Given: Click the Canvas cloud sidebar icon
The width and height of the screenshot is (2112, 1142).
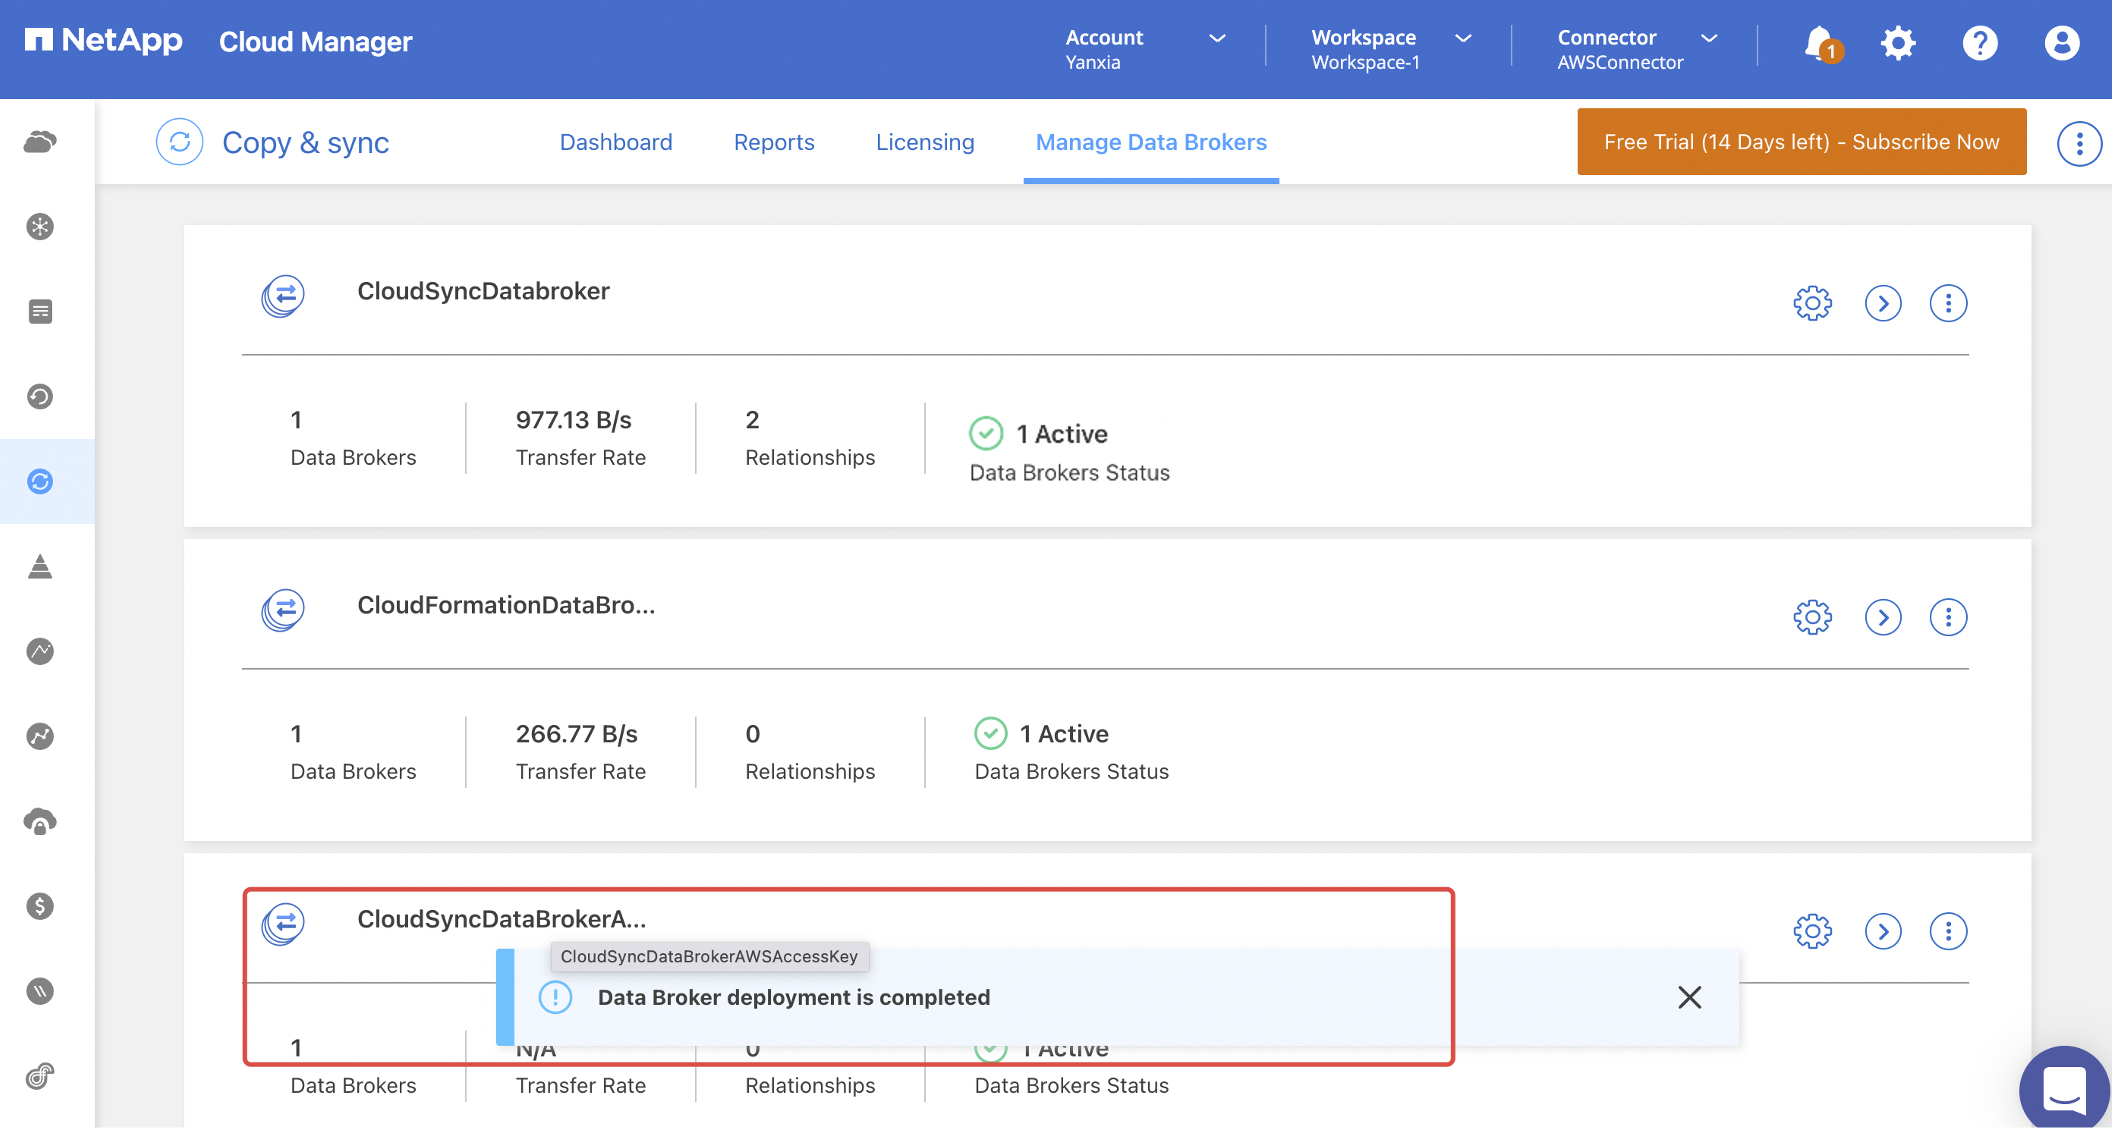Looking at the screenshot, I should coord(40,142).
